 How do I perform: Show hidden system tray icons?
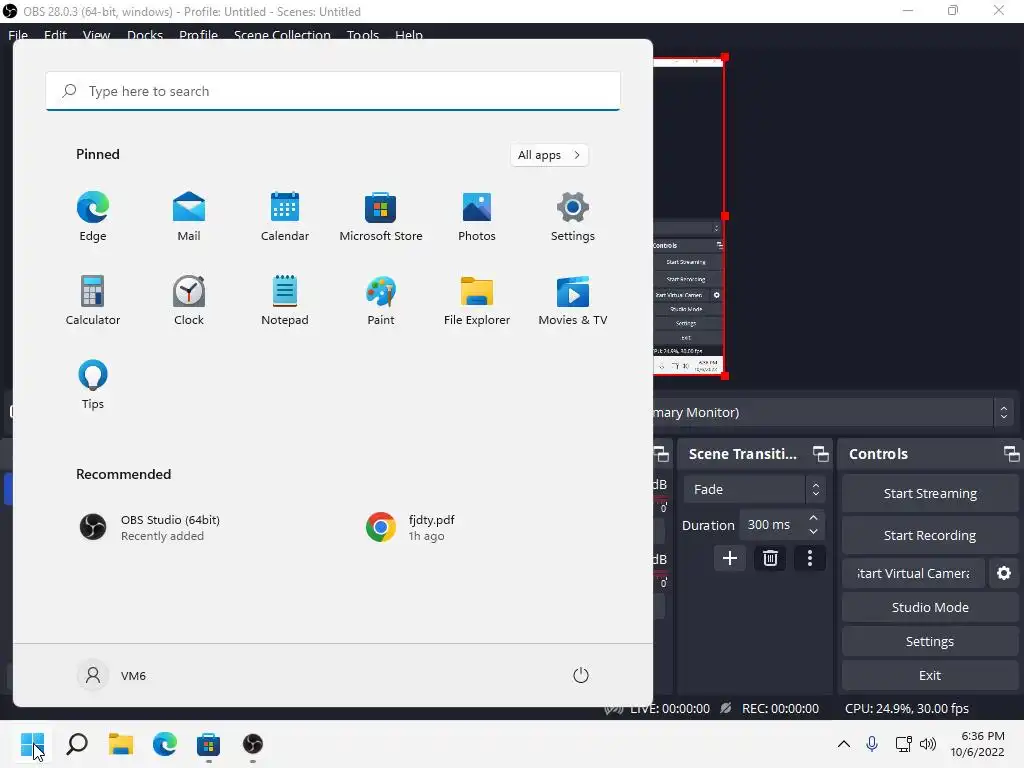click(843, 744)
